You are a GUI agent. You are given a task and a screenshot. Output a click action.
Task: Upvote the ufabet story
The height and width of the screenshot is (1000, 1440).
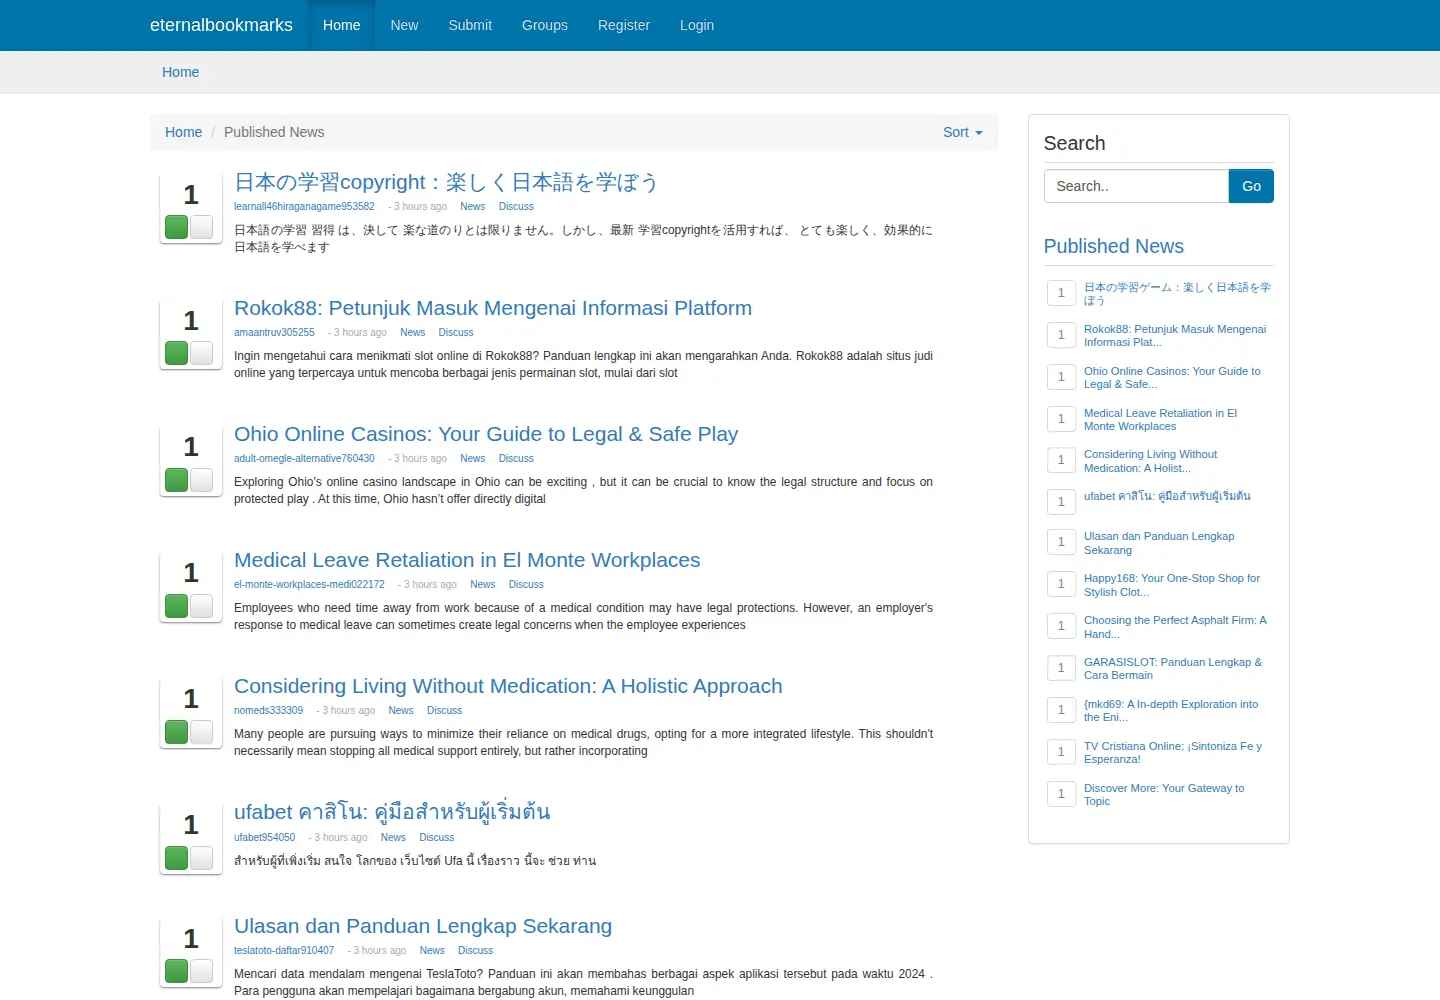tap(177, 857)
